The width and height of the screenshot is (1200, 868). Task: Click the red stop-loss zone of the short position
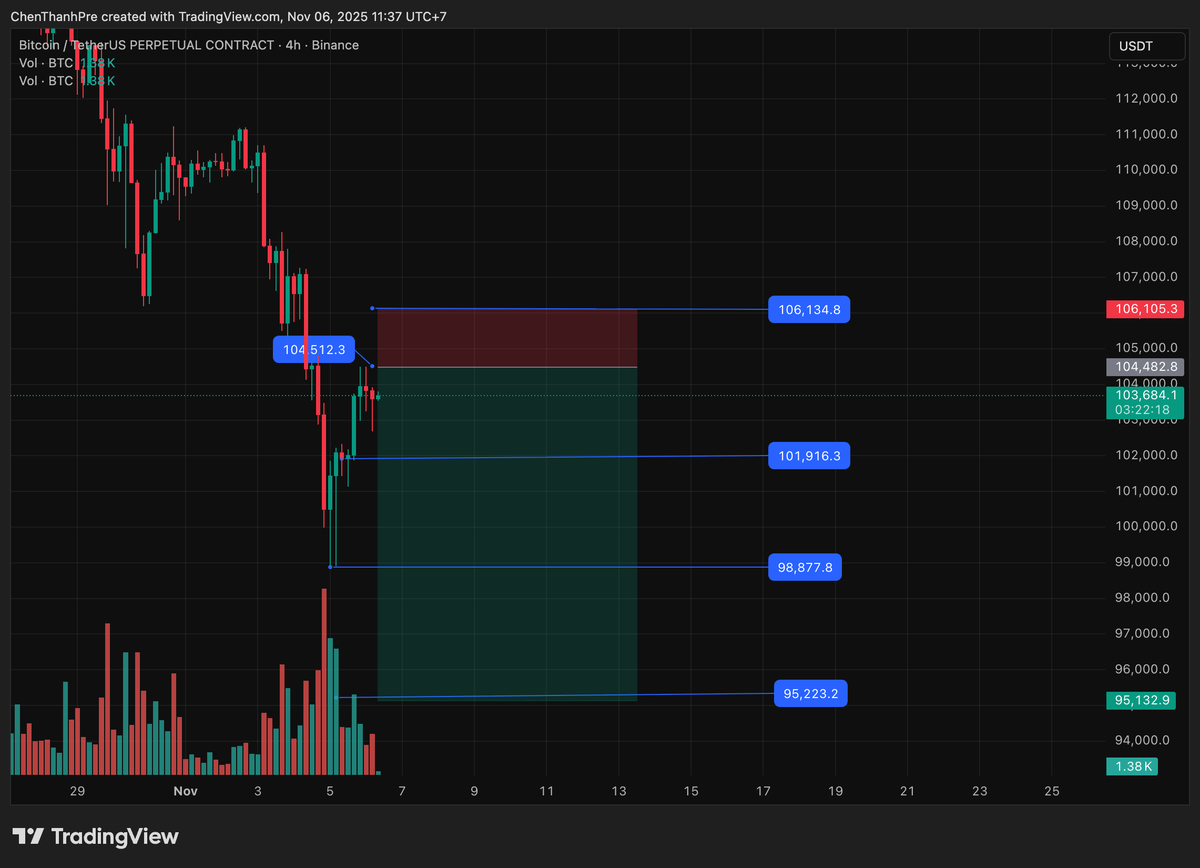click(507, 338)
